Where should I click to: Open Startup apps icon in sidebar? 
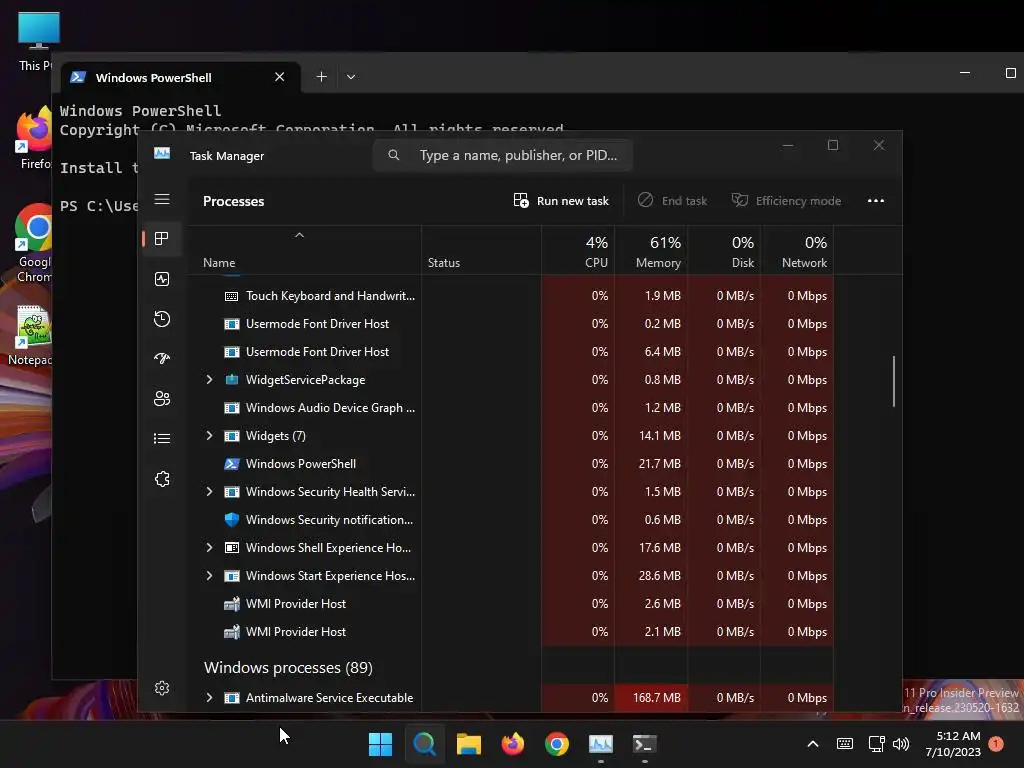pyautogui.click(x=162, y=359)
